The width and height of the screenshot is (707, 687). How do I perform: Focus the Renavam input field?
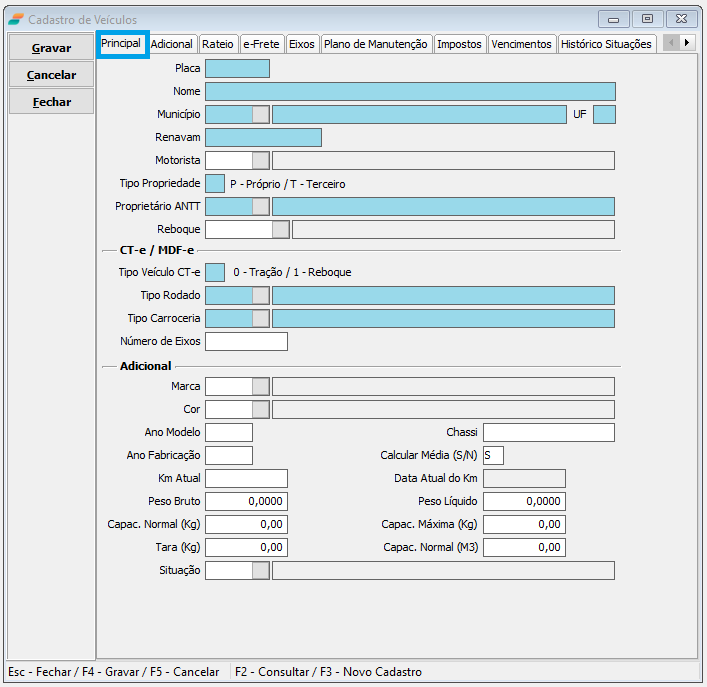pyautogui.click(x=263, y=137)
